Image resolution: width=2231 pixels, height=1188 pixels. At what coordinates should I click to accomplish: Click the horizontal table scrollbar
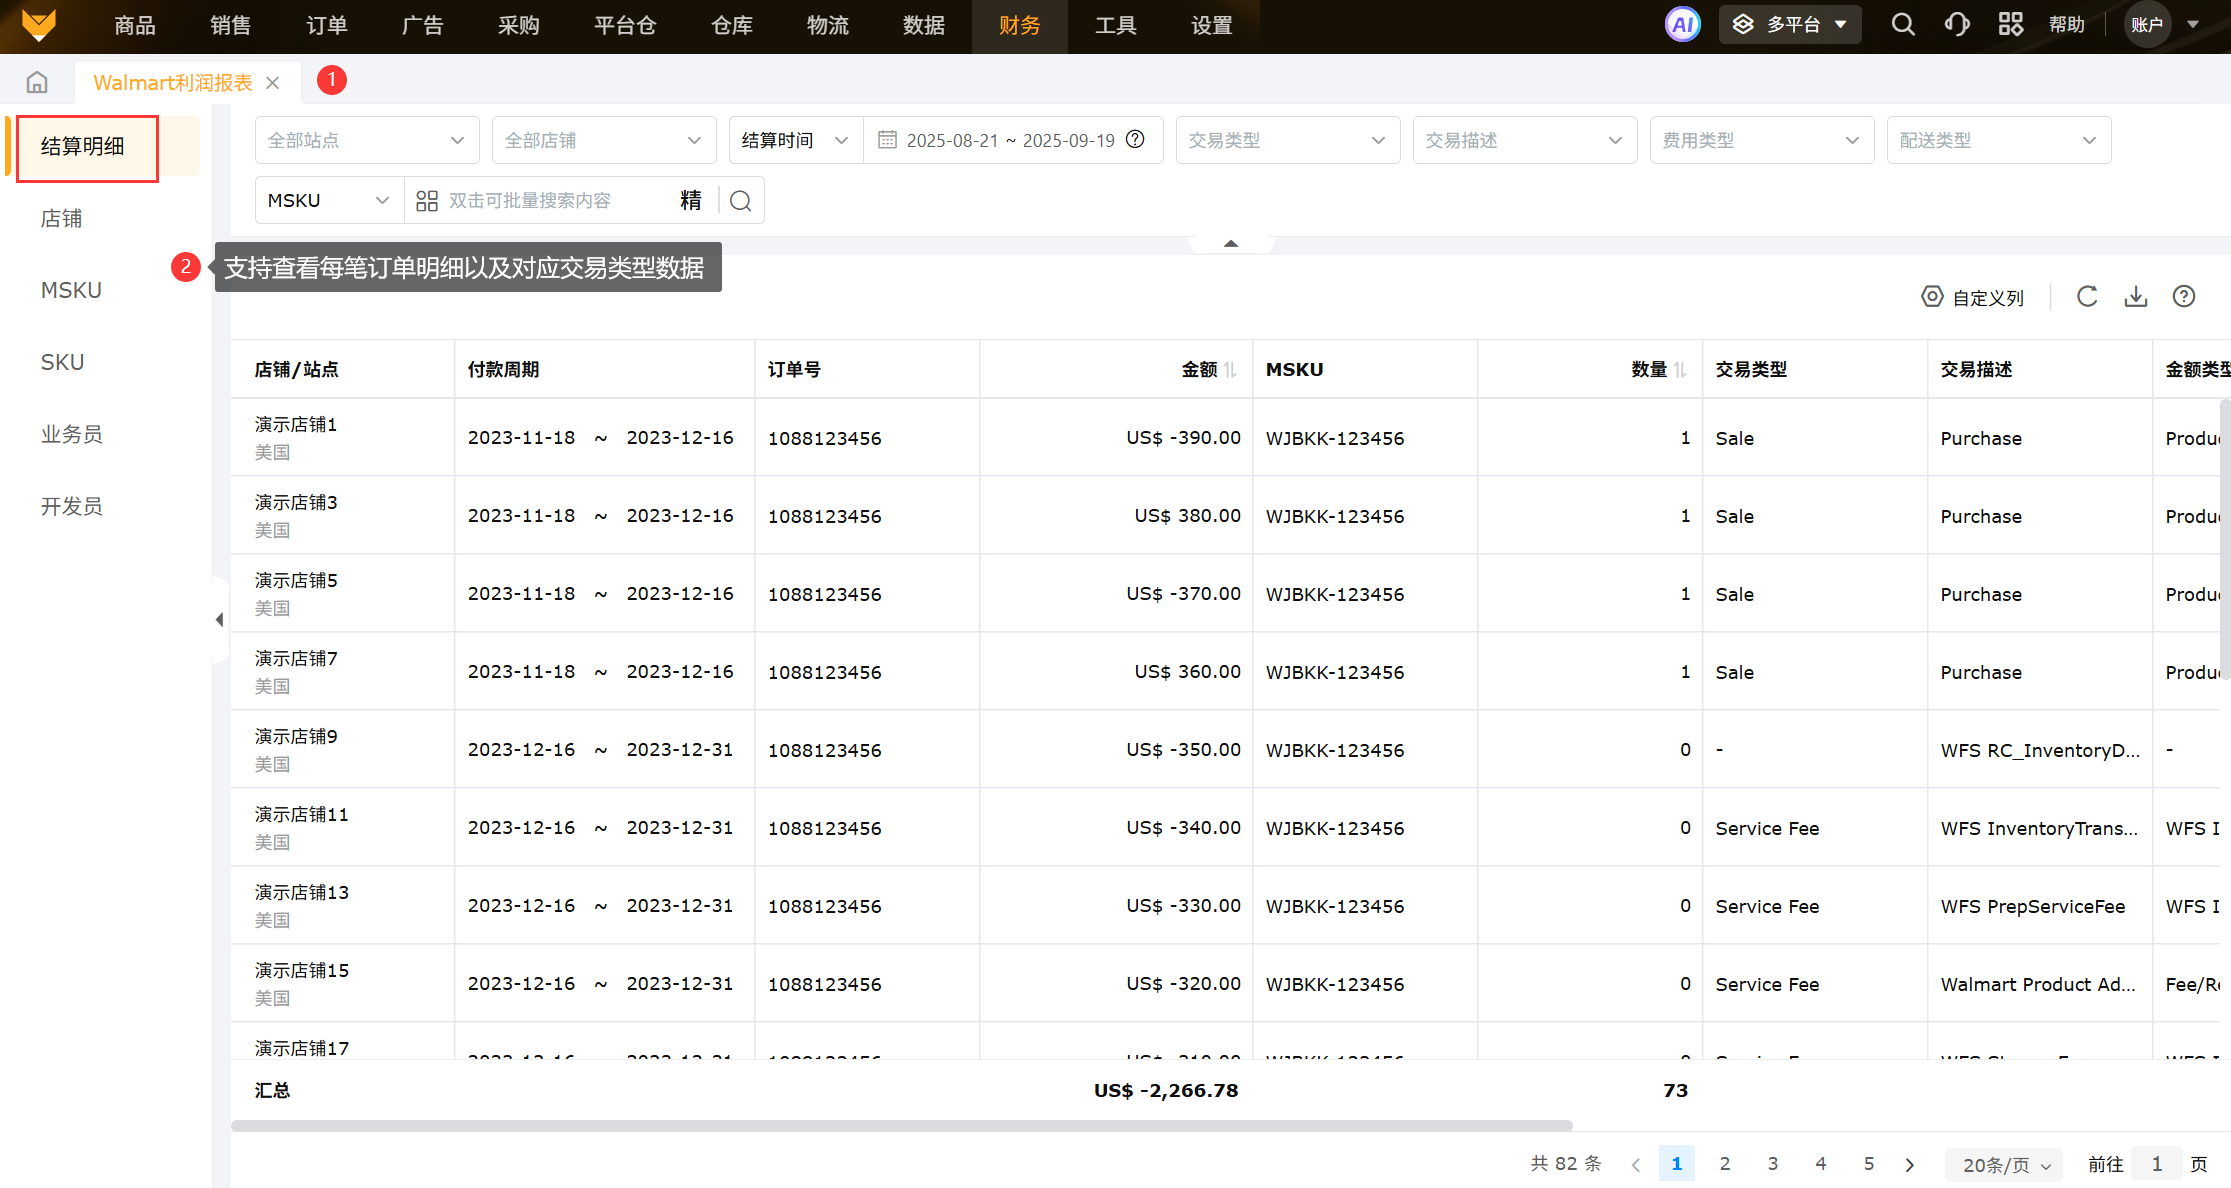[x=900, y=1126]
